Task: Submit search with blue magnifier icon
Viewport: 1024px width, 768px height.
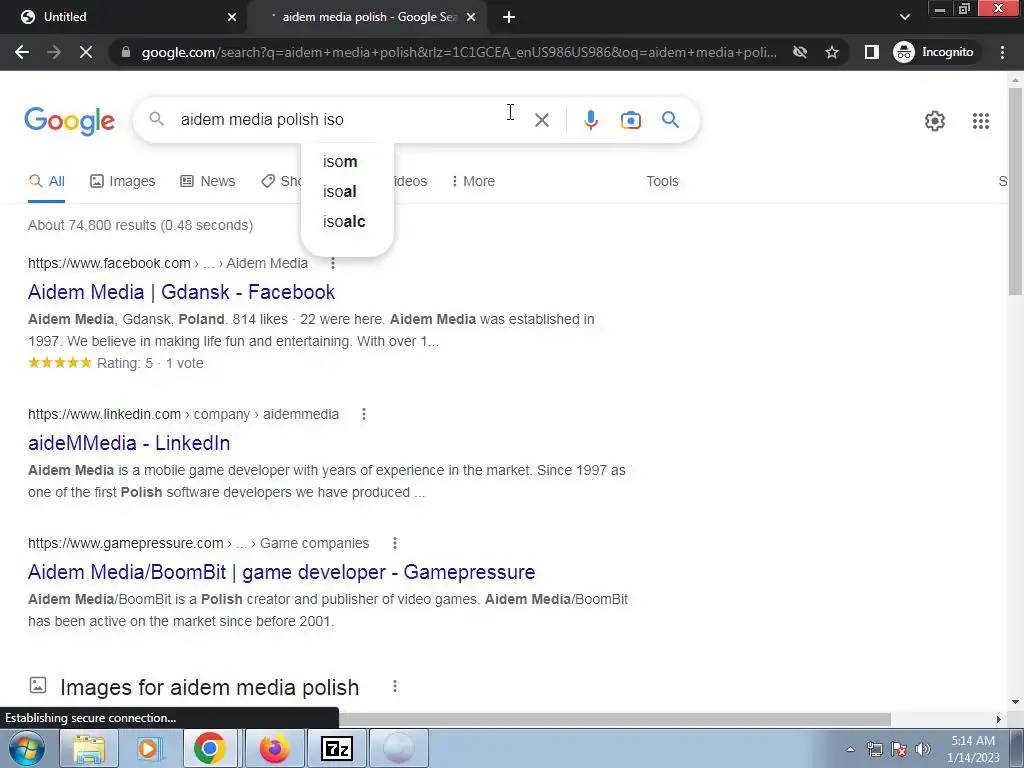Action: (x=670, y=120)
